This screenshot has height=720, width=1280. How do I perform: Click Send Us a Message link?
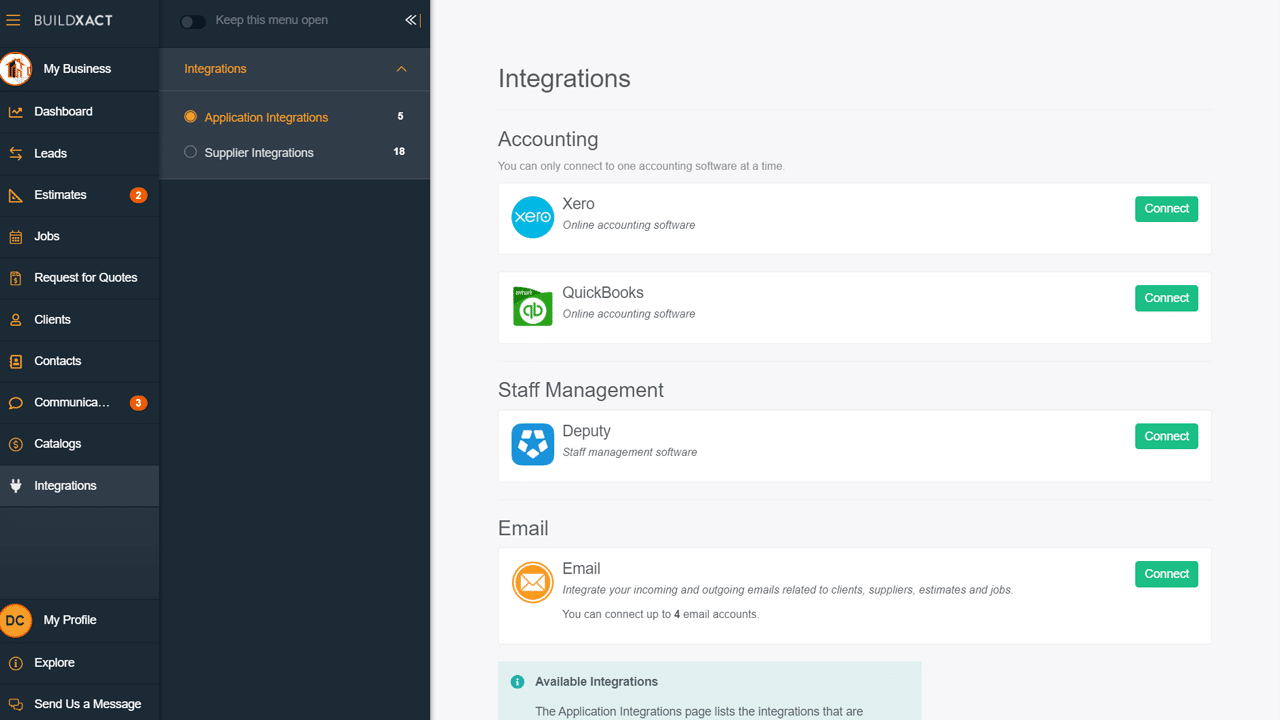click(88, 704)
